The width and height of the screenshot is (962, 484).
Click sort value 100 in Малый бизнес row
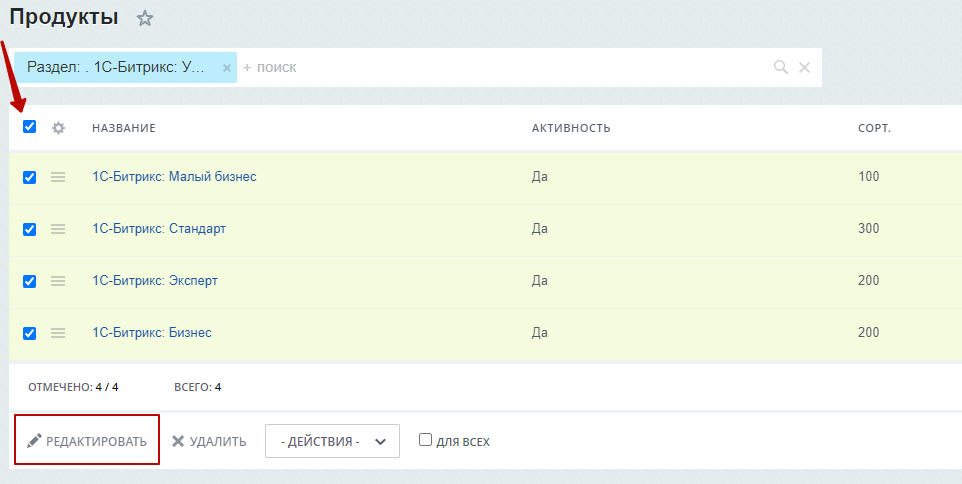[869, 177]
